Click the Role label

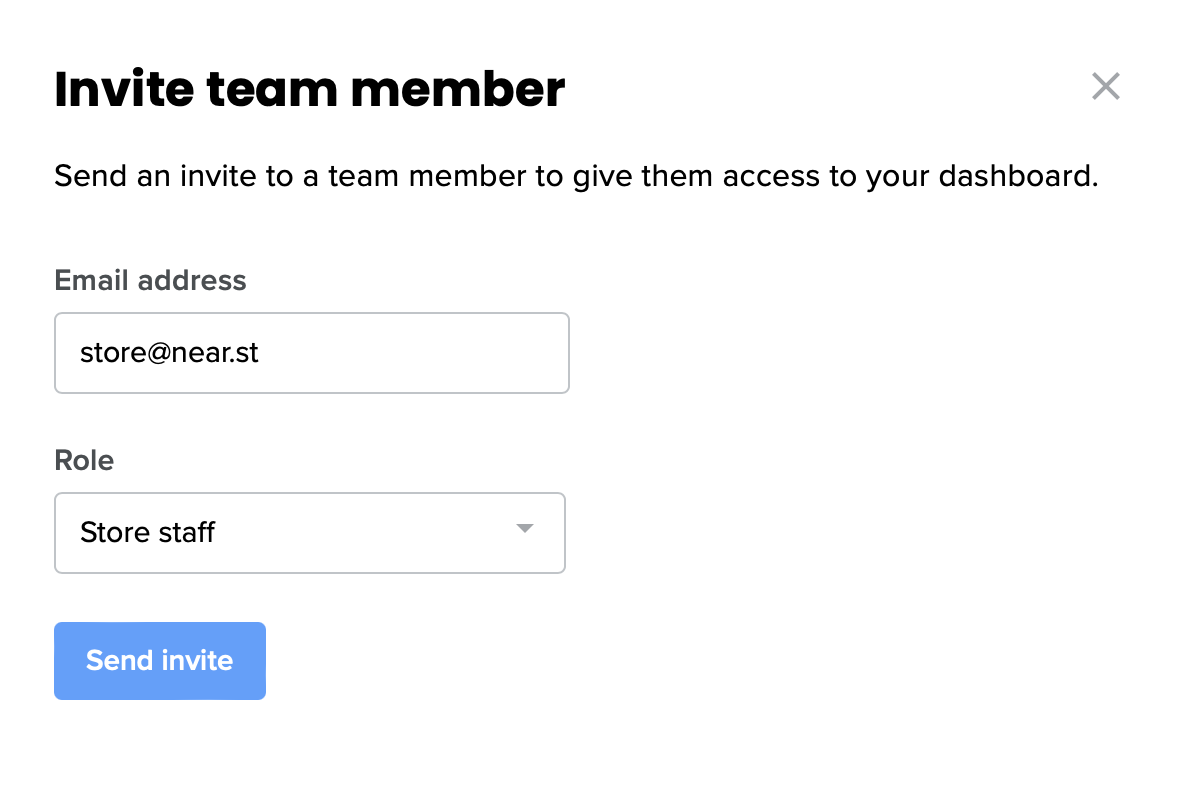point(84,460)
